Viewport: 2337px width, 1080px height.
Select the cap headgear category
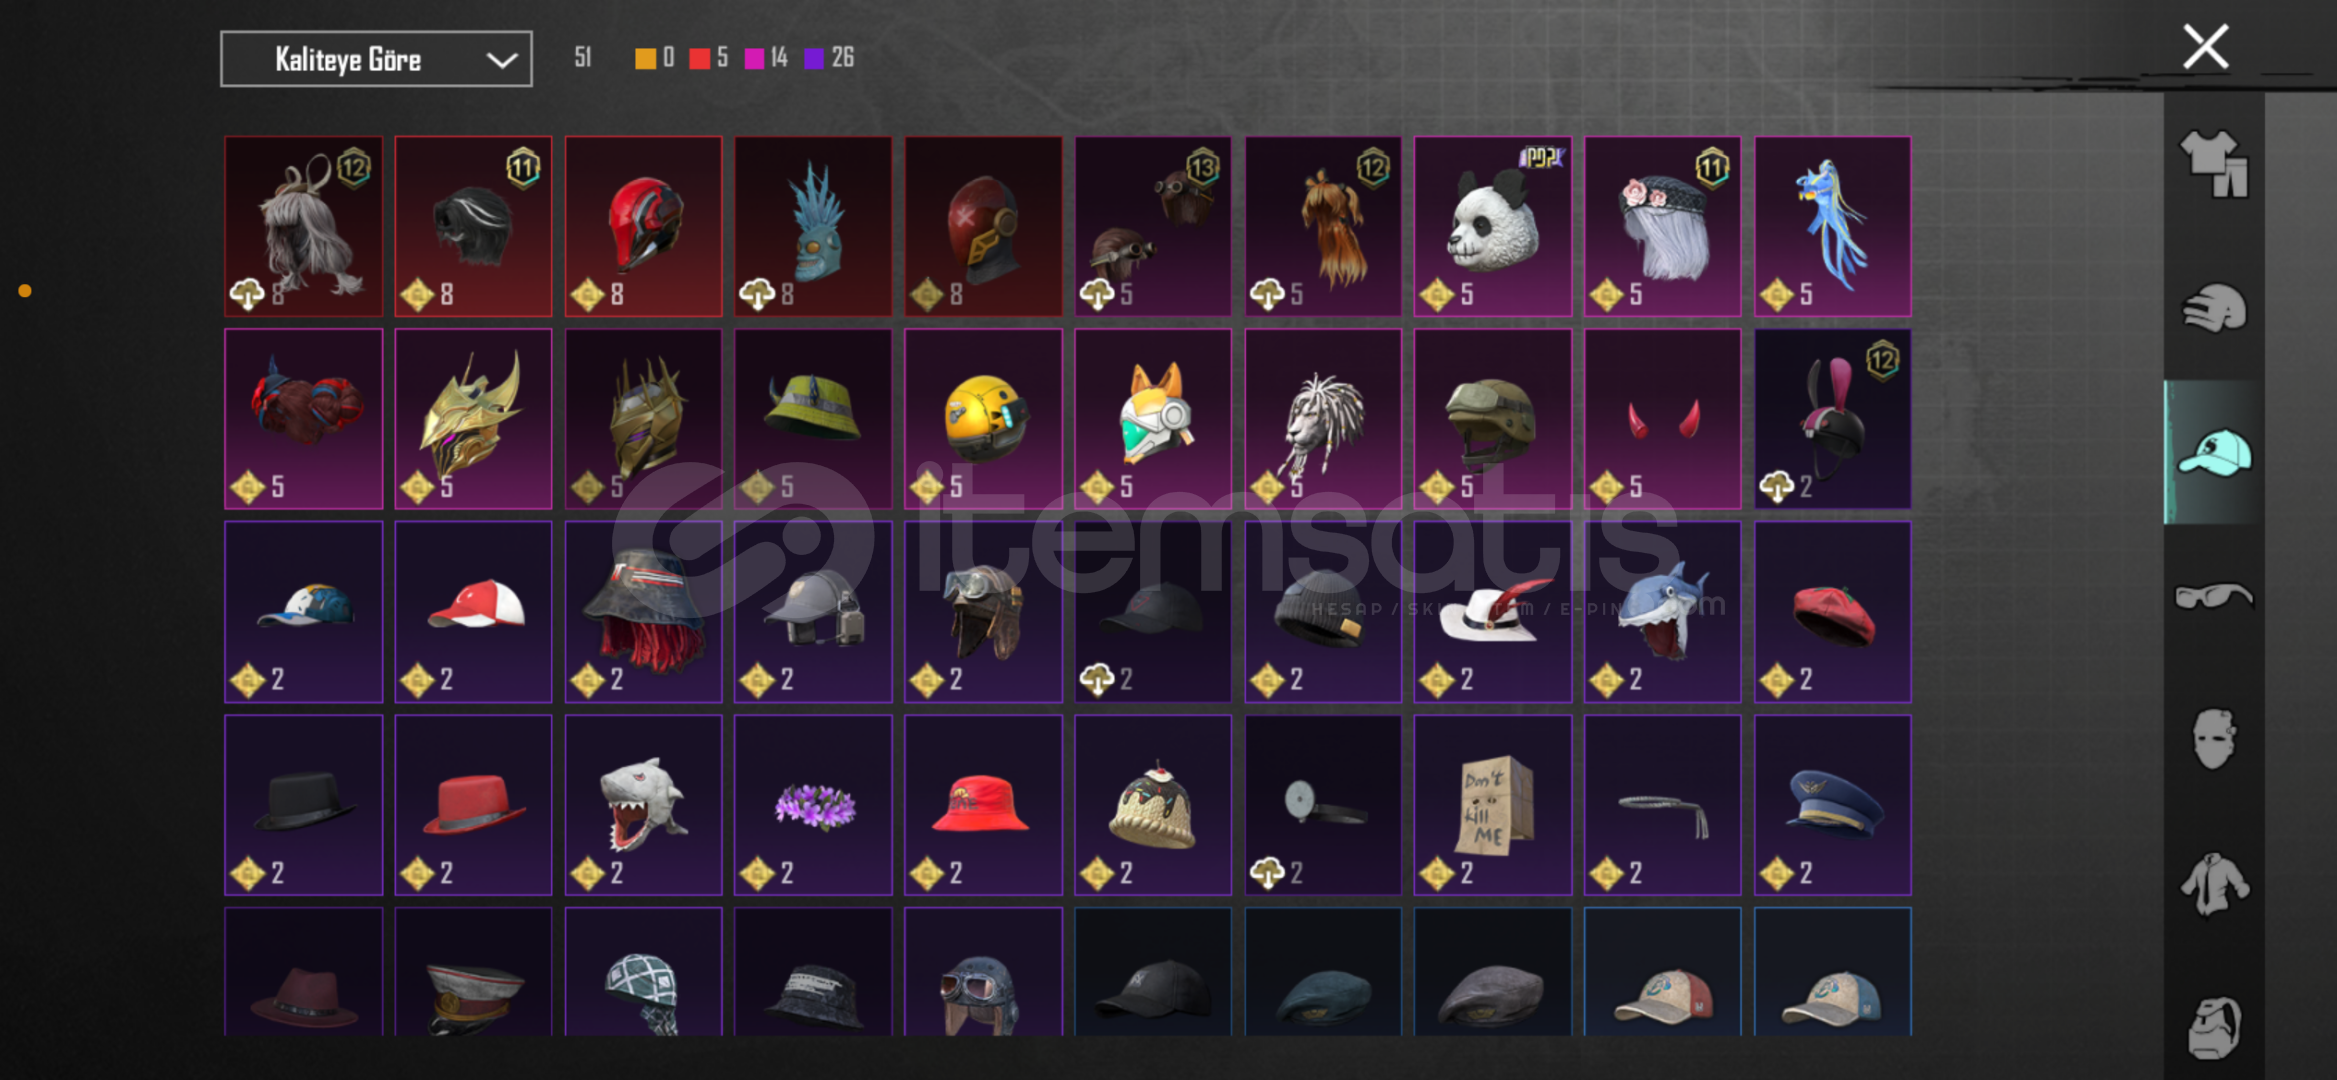coord(2214,453)
